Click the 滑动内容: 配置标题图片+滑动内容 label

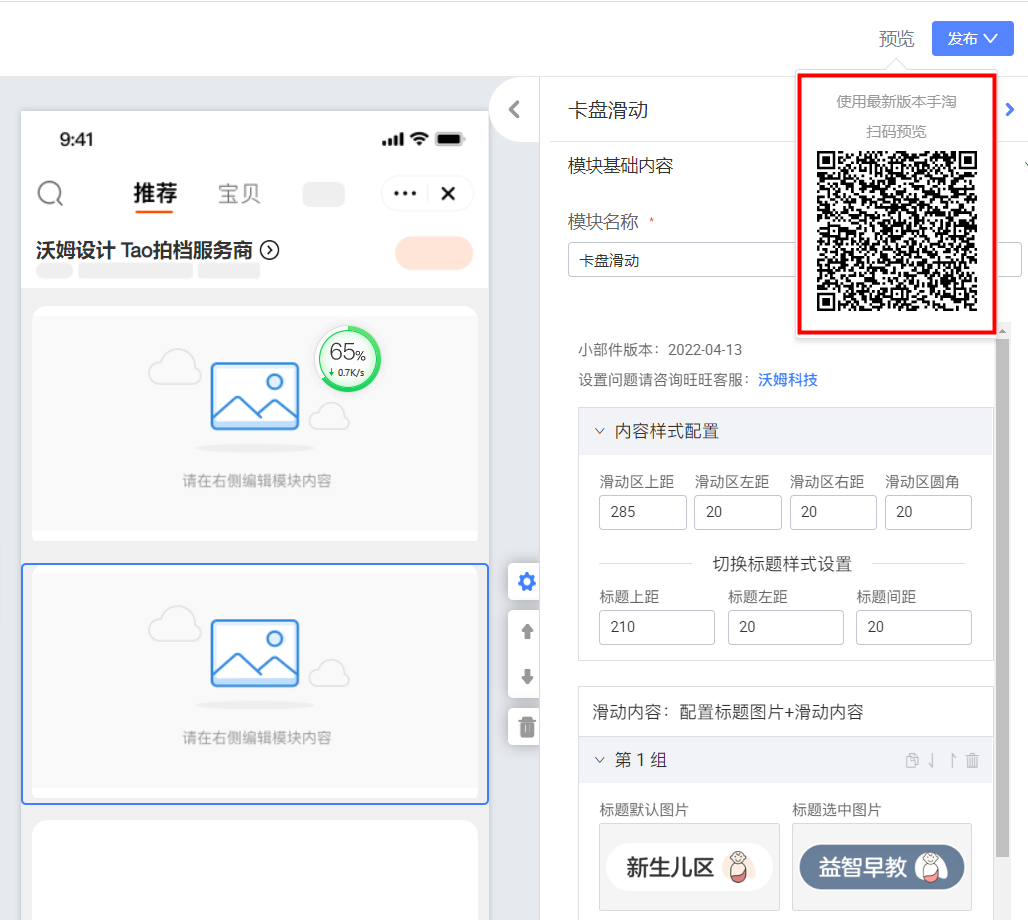[x=728, y=712]
